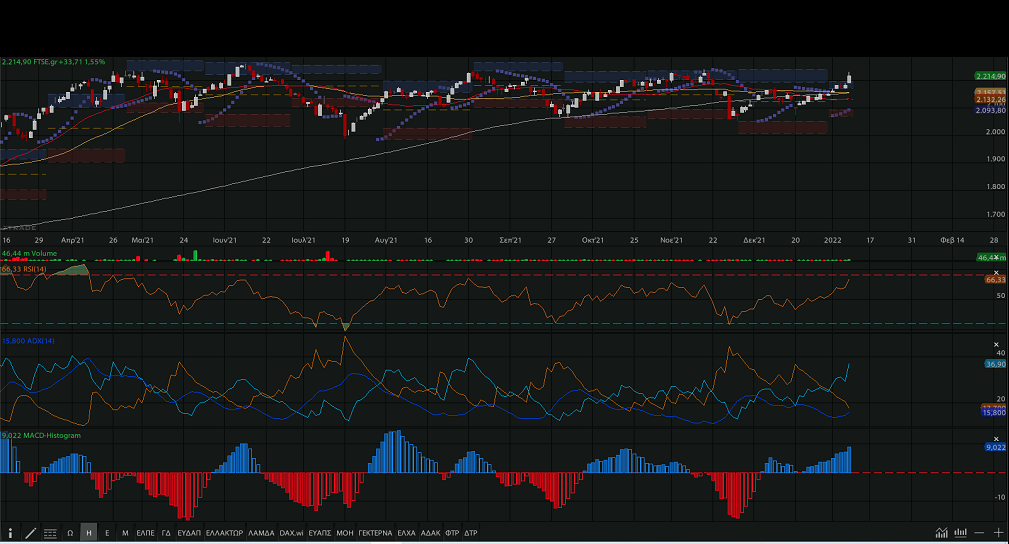Open the DAX.wi symbol shortcut
The width and height of the screenshot is (1009, 544).
[x=291, y=533]
